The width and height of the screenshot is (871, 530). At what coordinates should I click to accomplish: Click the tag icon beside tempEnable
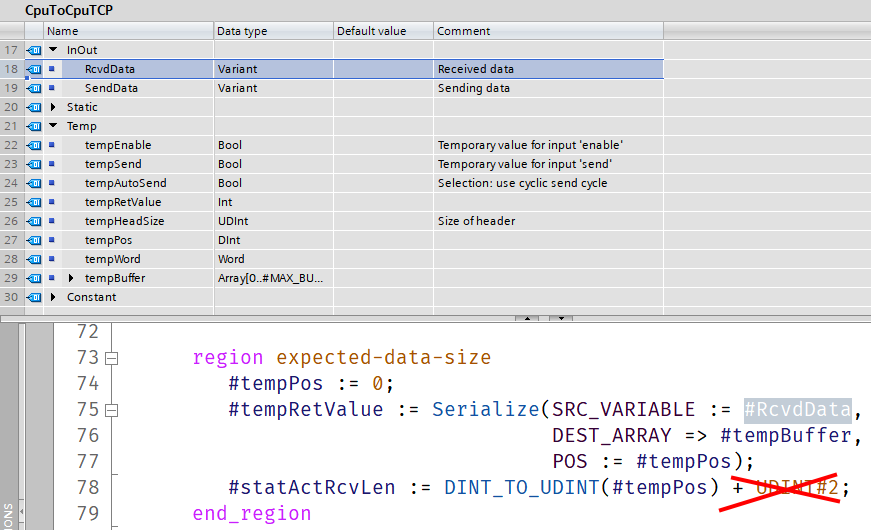(x=33, y=145)
